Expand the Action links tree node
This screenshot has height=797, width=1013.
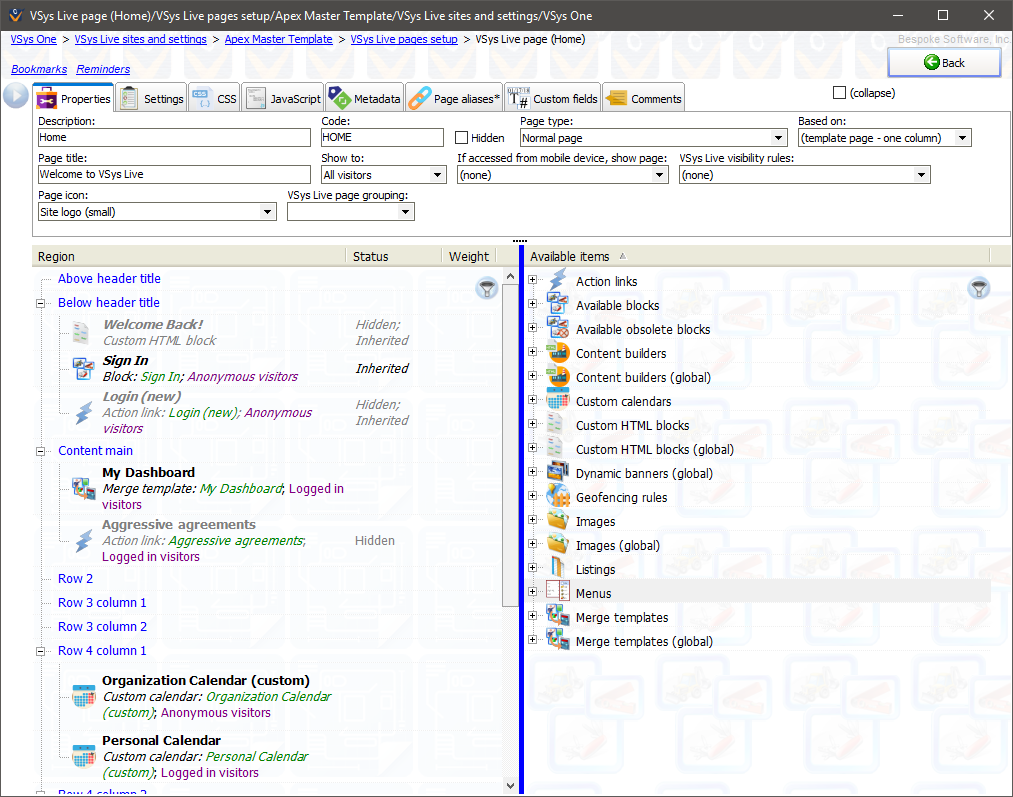click(x=533, y=281)
